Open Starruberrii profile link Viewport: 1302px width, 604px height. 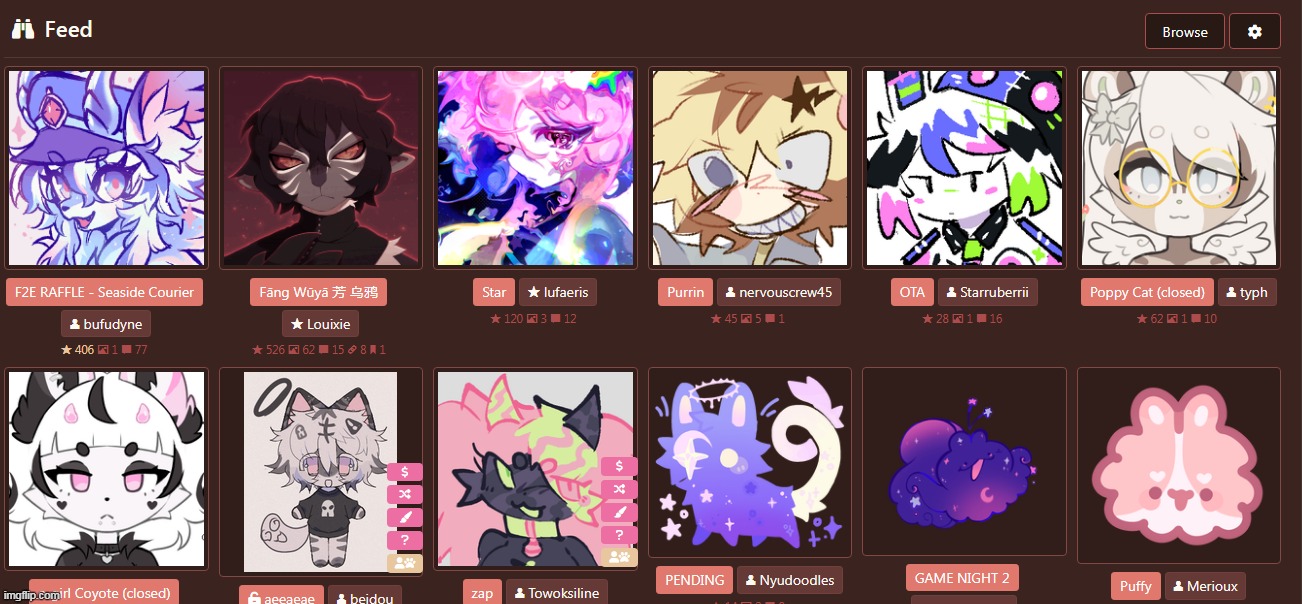coord(988,292)
